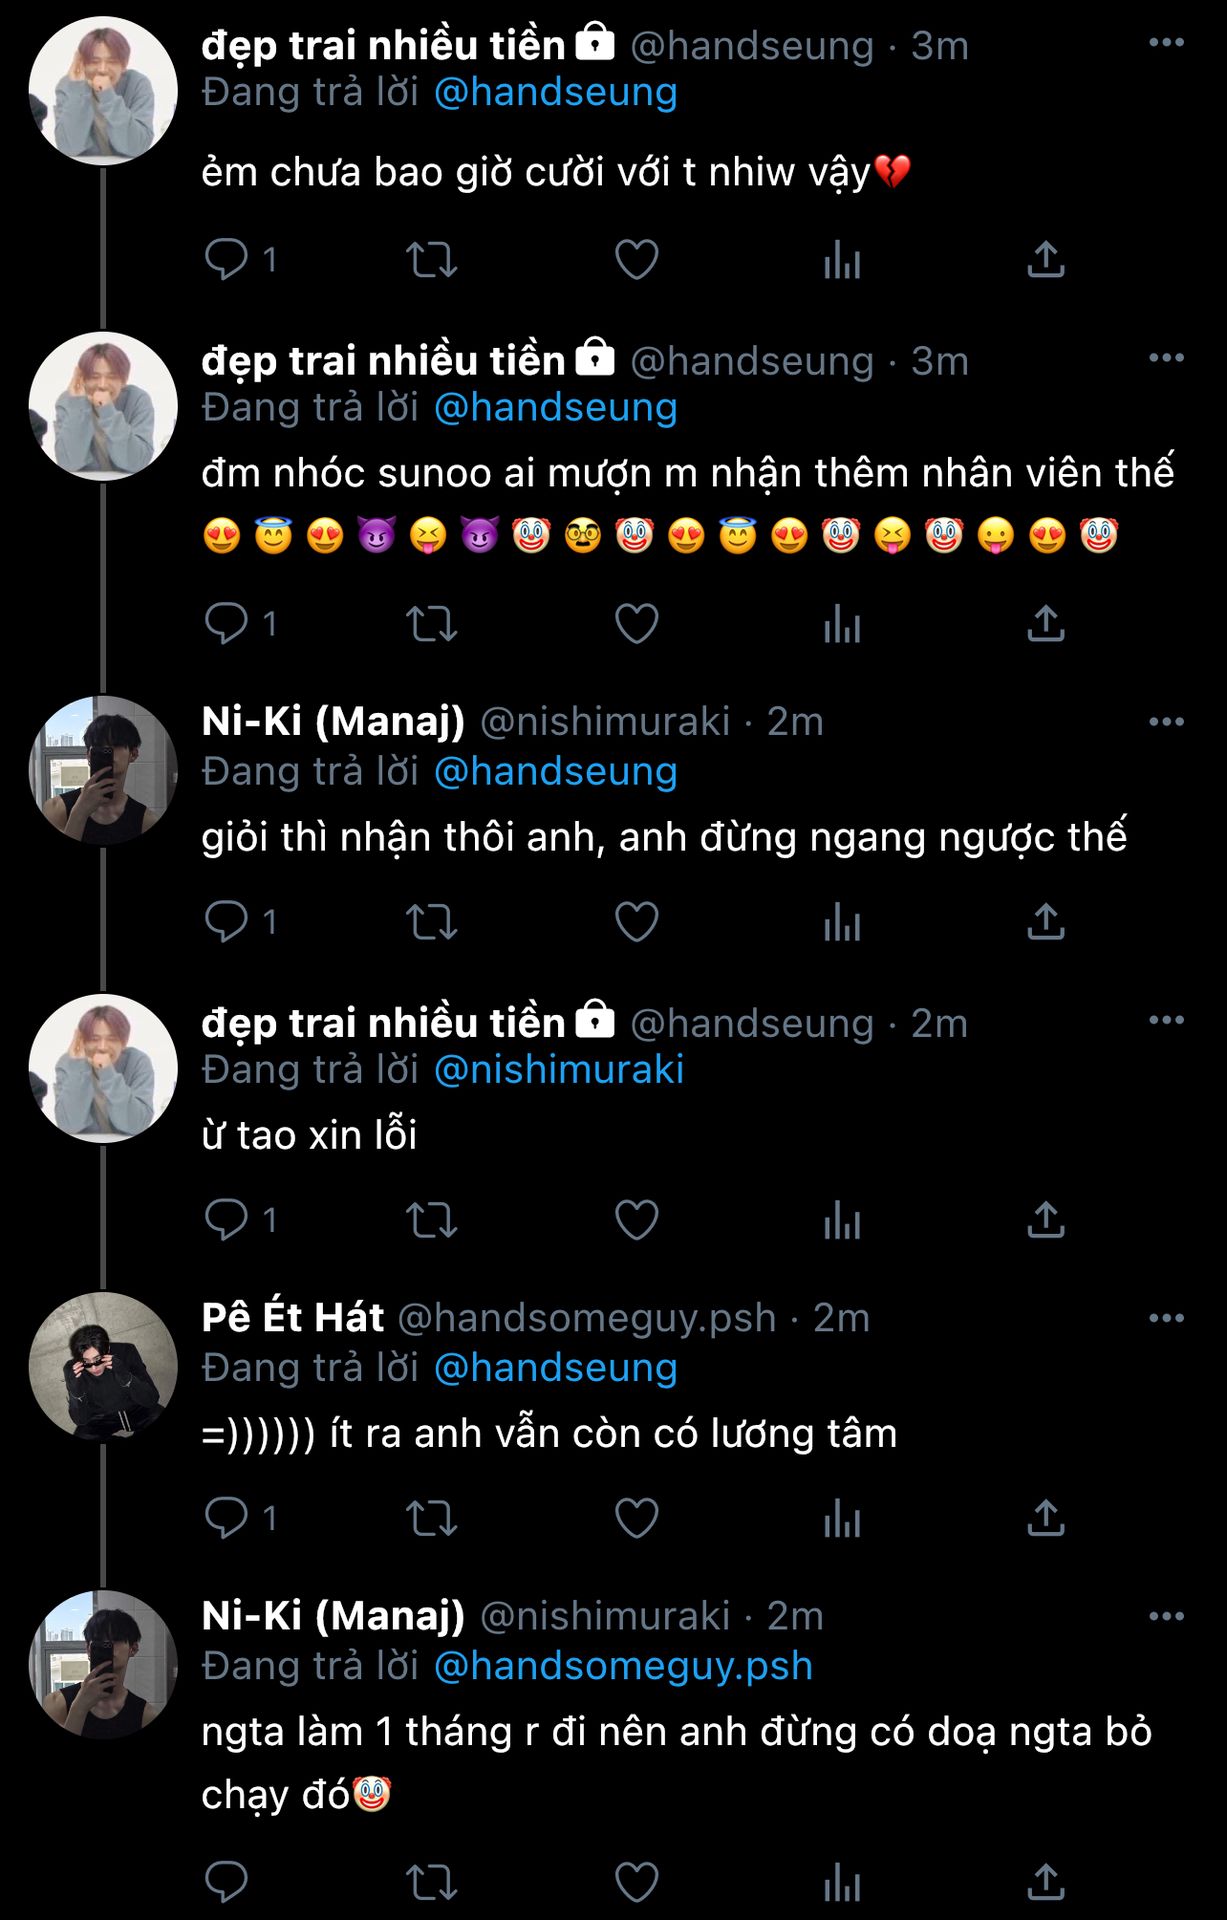Open the @nishimuraki mention link in reply line

click(559, 1070)
